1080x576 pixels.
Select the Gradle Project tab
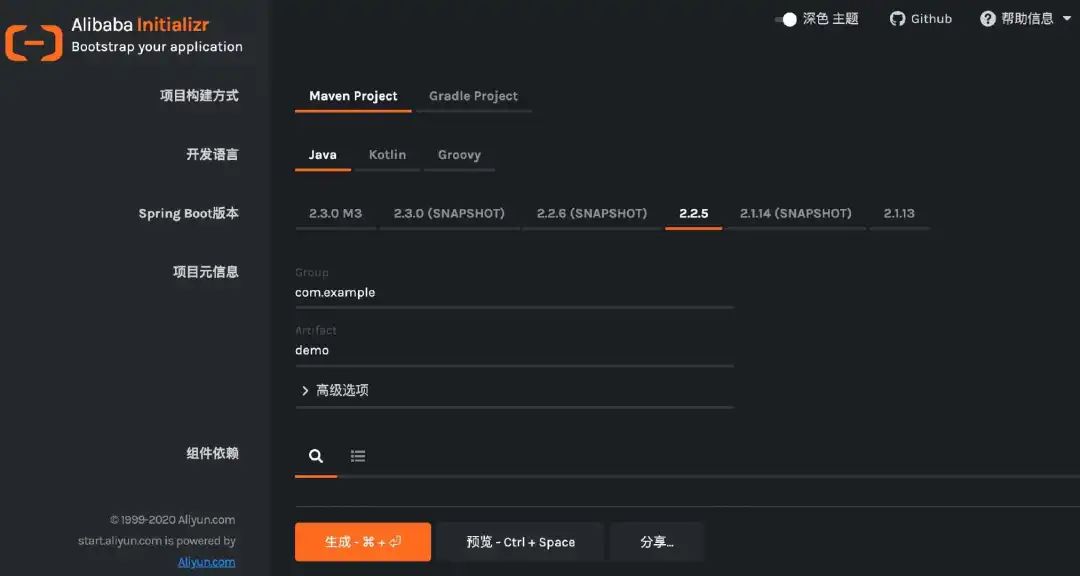(473, 96)
